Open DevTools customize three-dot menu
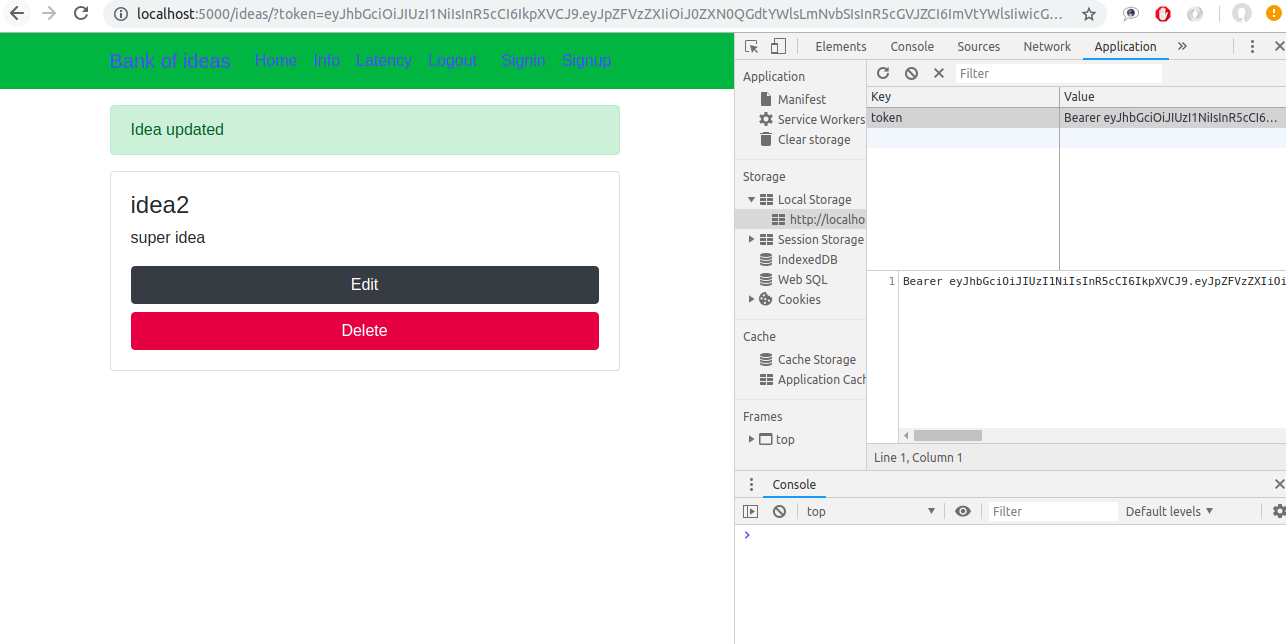The image size is (1286, 644). click(x=1252, y=46)
